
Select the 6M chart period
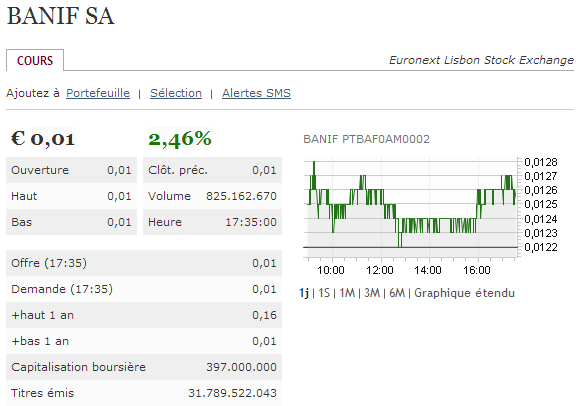[x=397, y=293]
